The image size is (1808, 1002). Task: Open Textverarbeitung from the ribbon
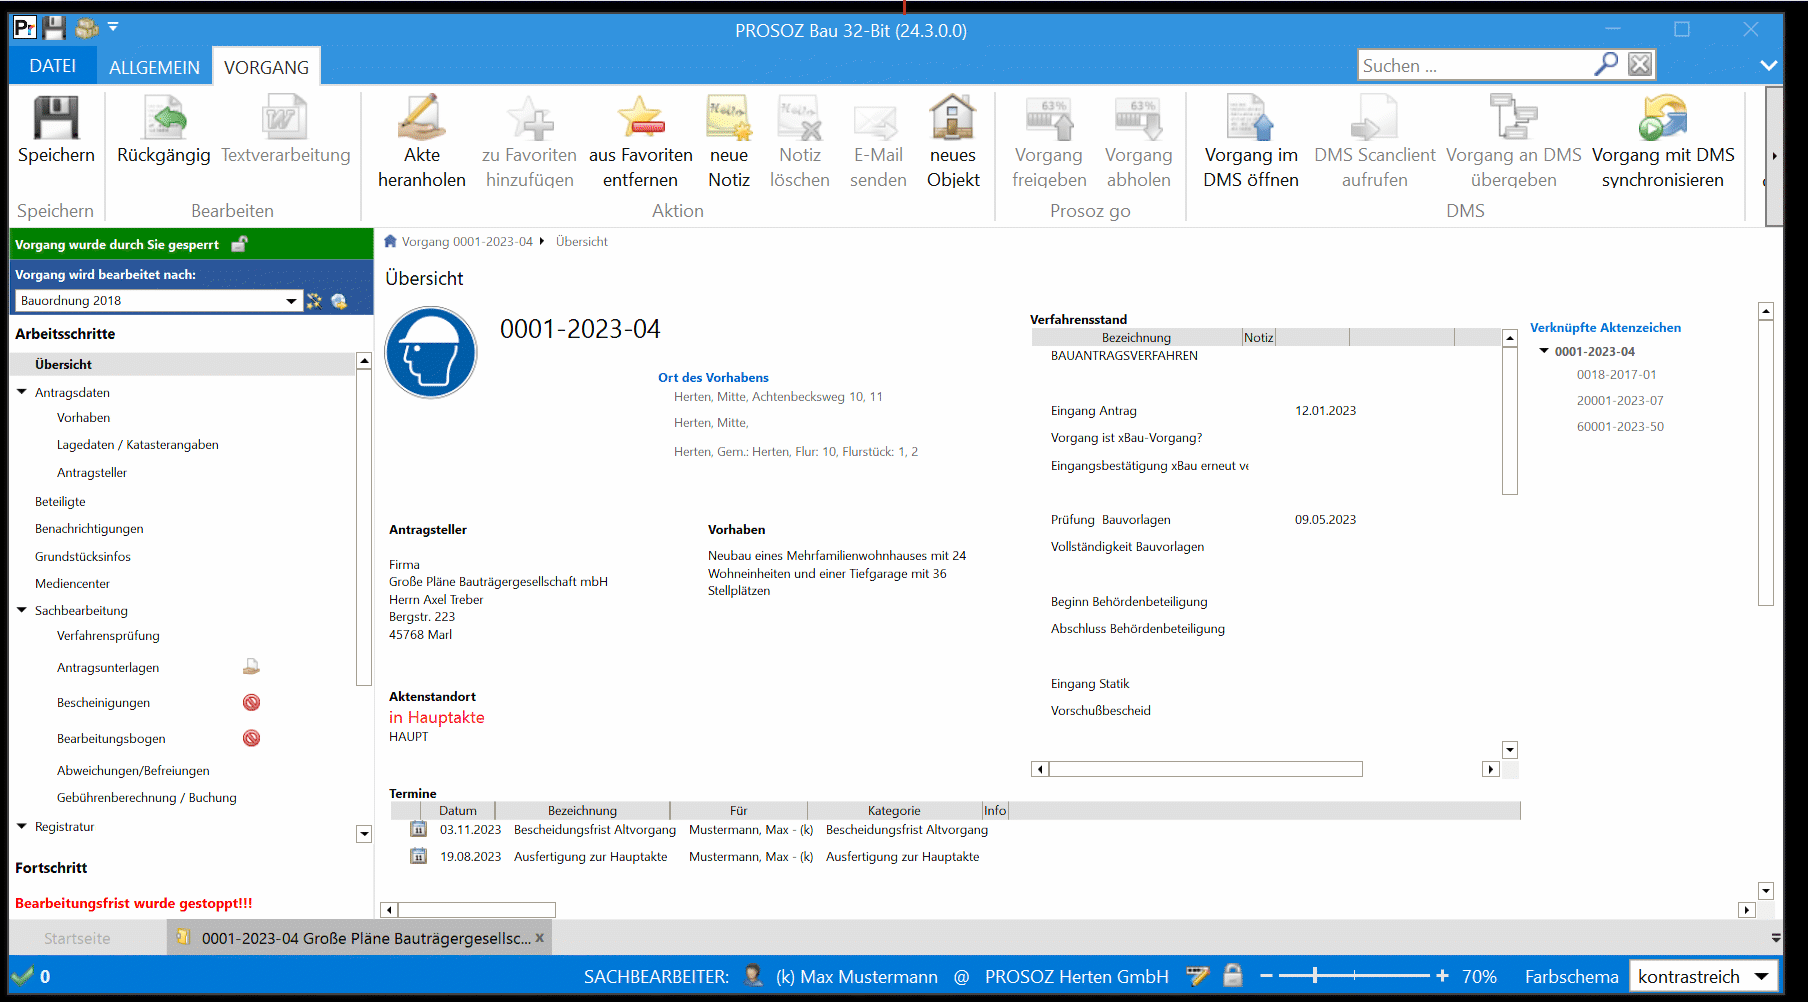tap(285, 118)
